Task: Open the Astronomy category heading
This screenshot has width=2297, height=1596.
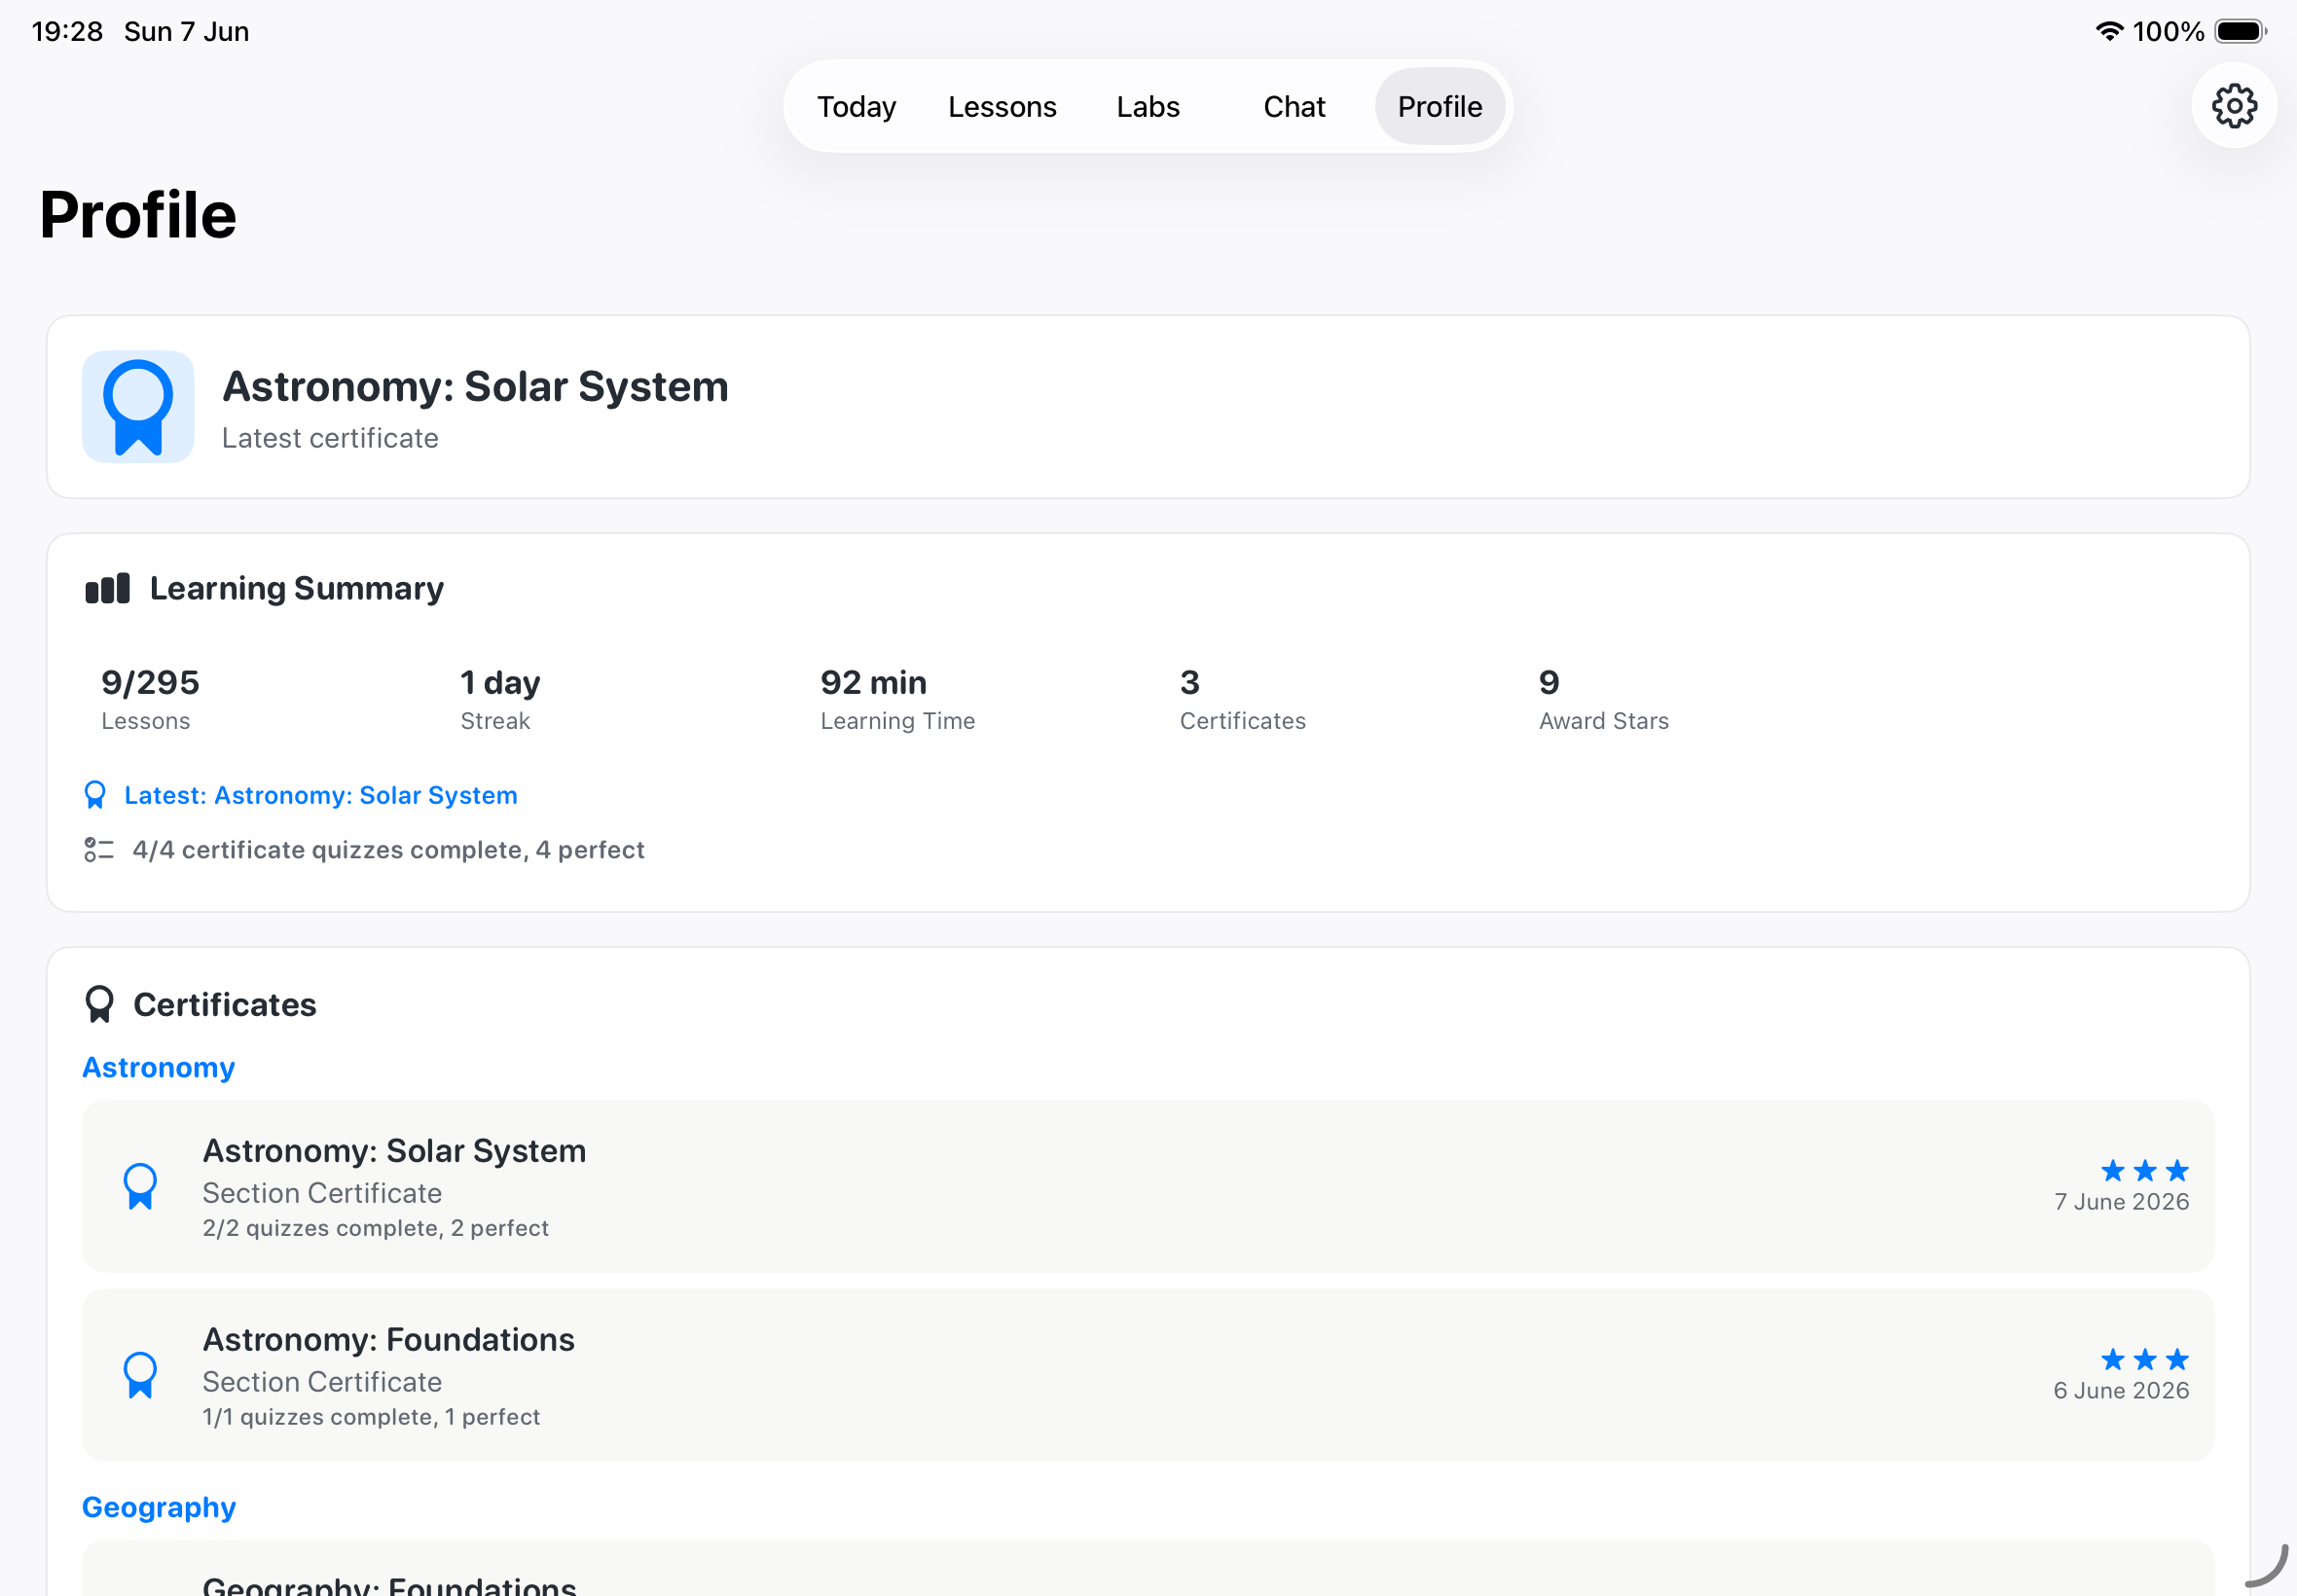Action: 159,1068
